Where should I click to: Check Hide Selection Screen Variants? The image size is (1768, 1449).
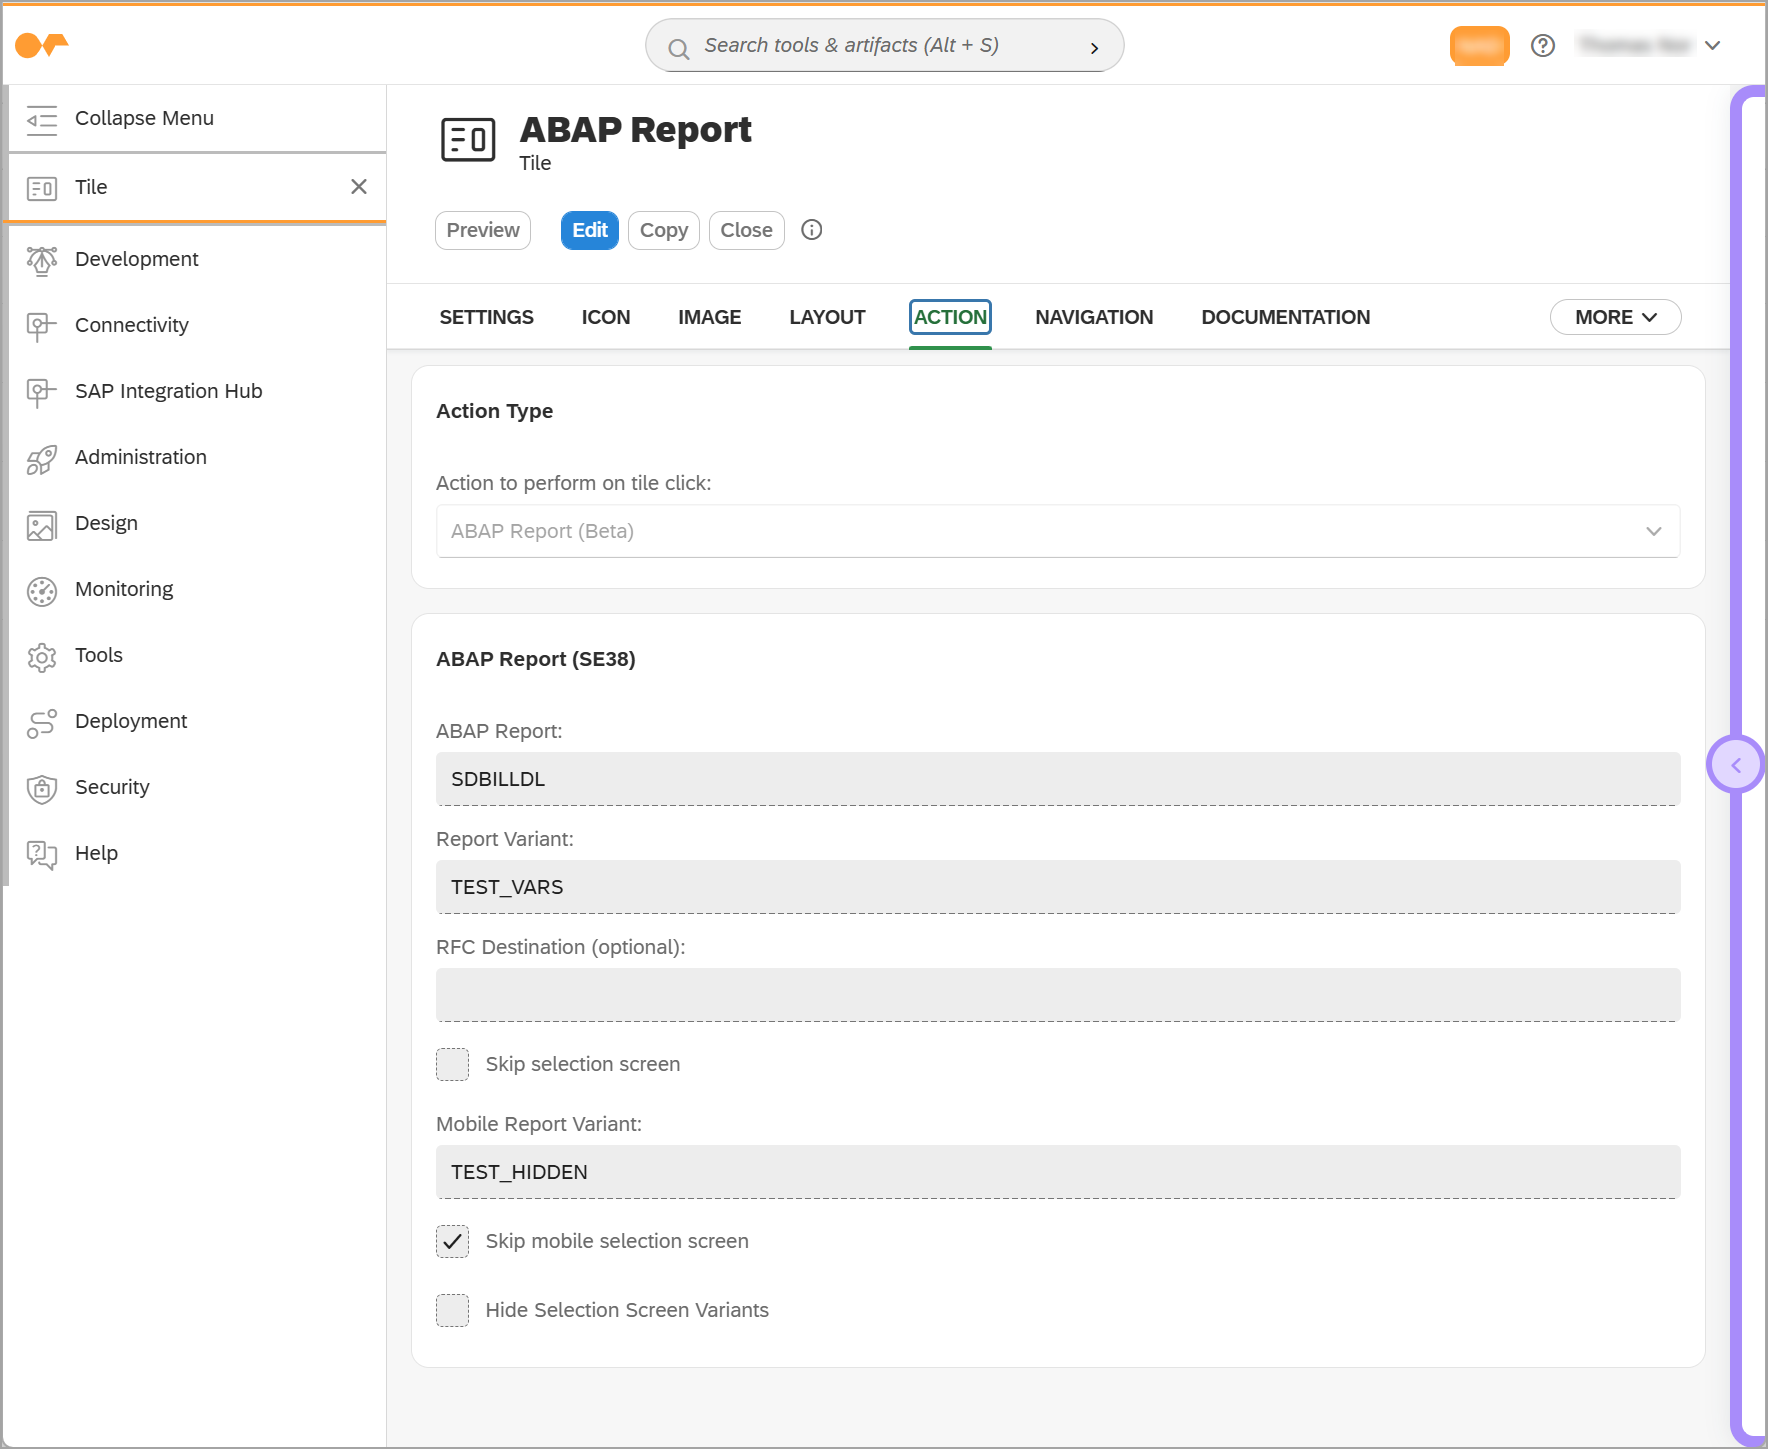pyautogui.click(x=452, y=1310)
